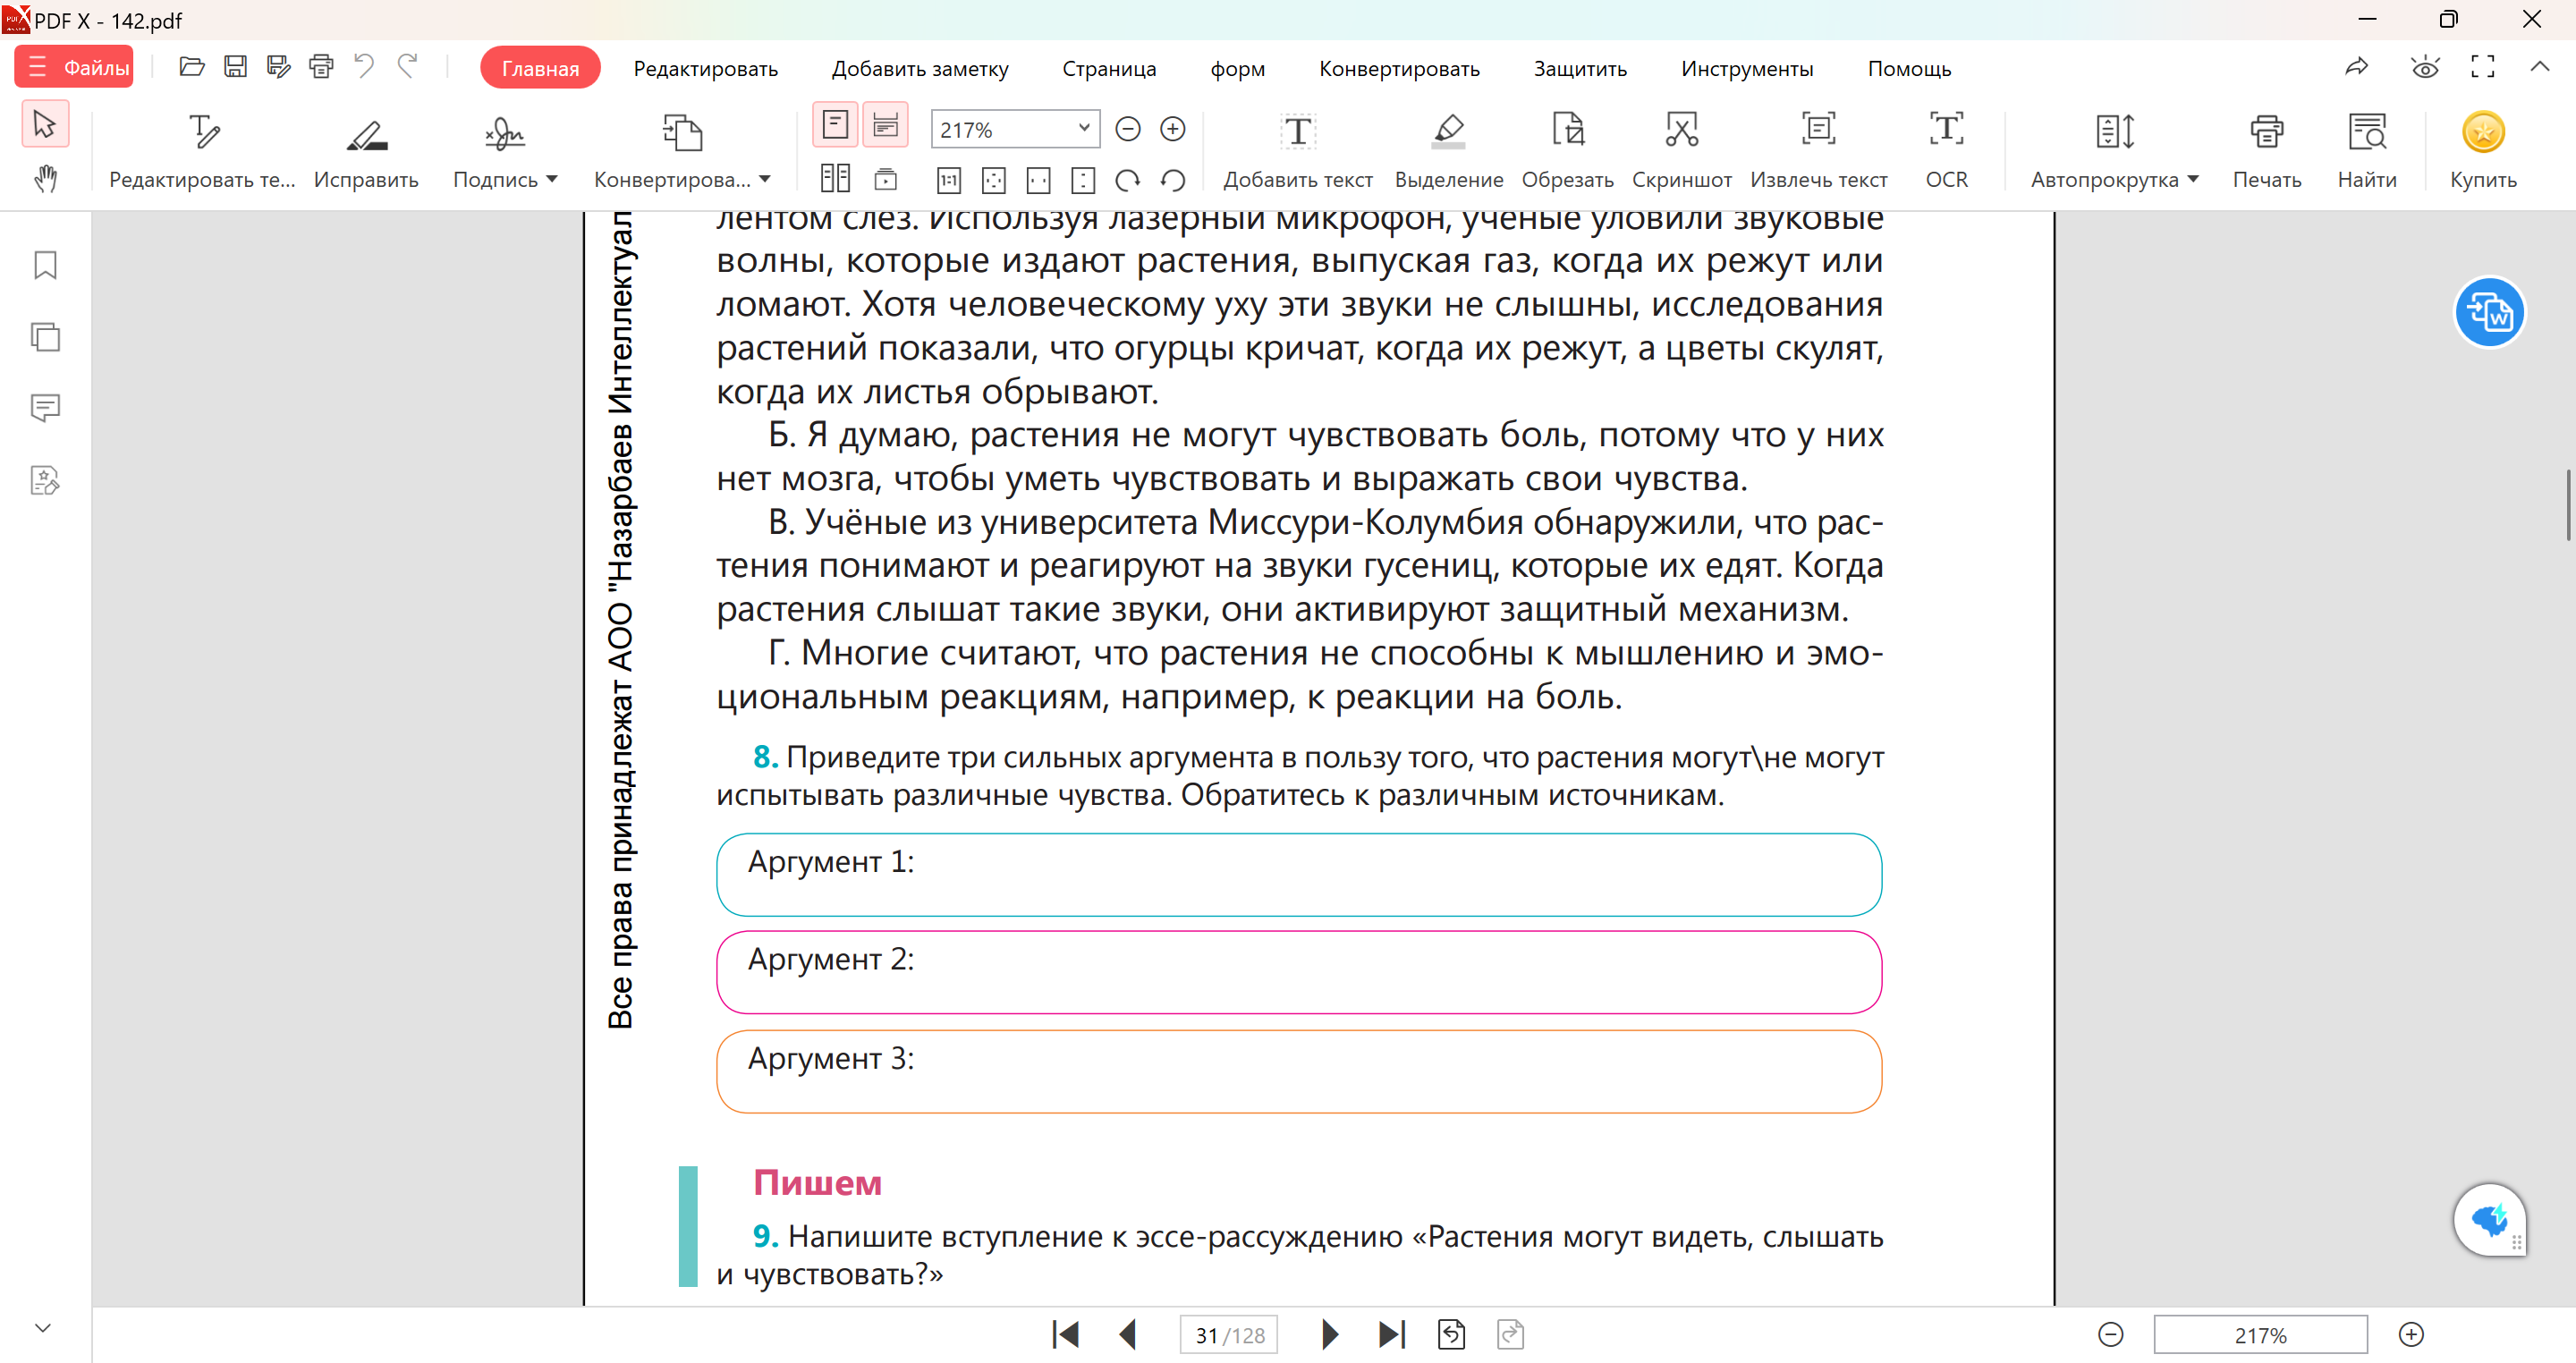Expand the Автопрокрутка autoscroll dropdown
This screenshot has width=2576, height=1363.
pyautogui.click(x=2193, y=180)
